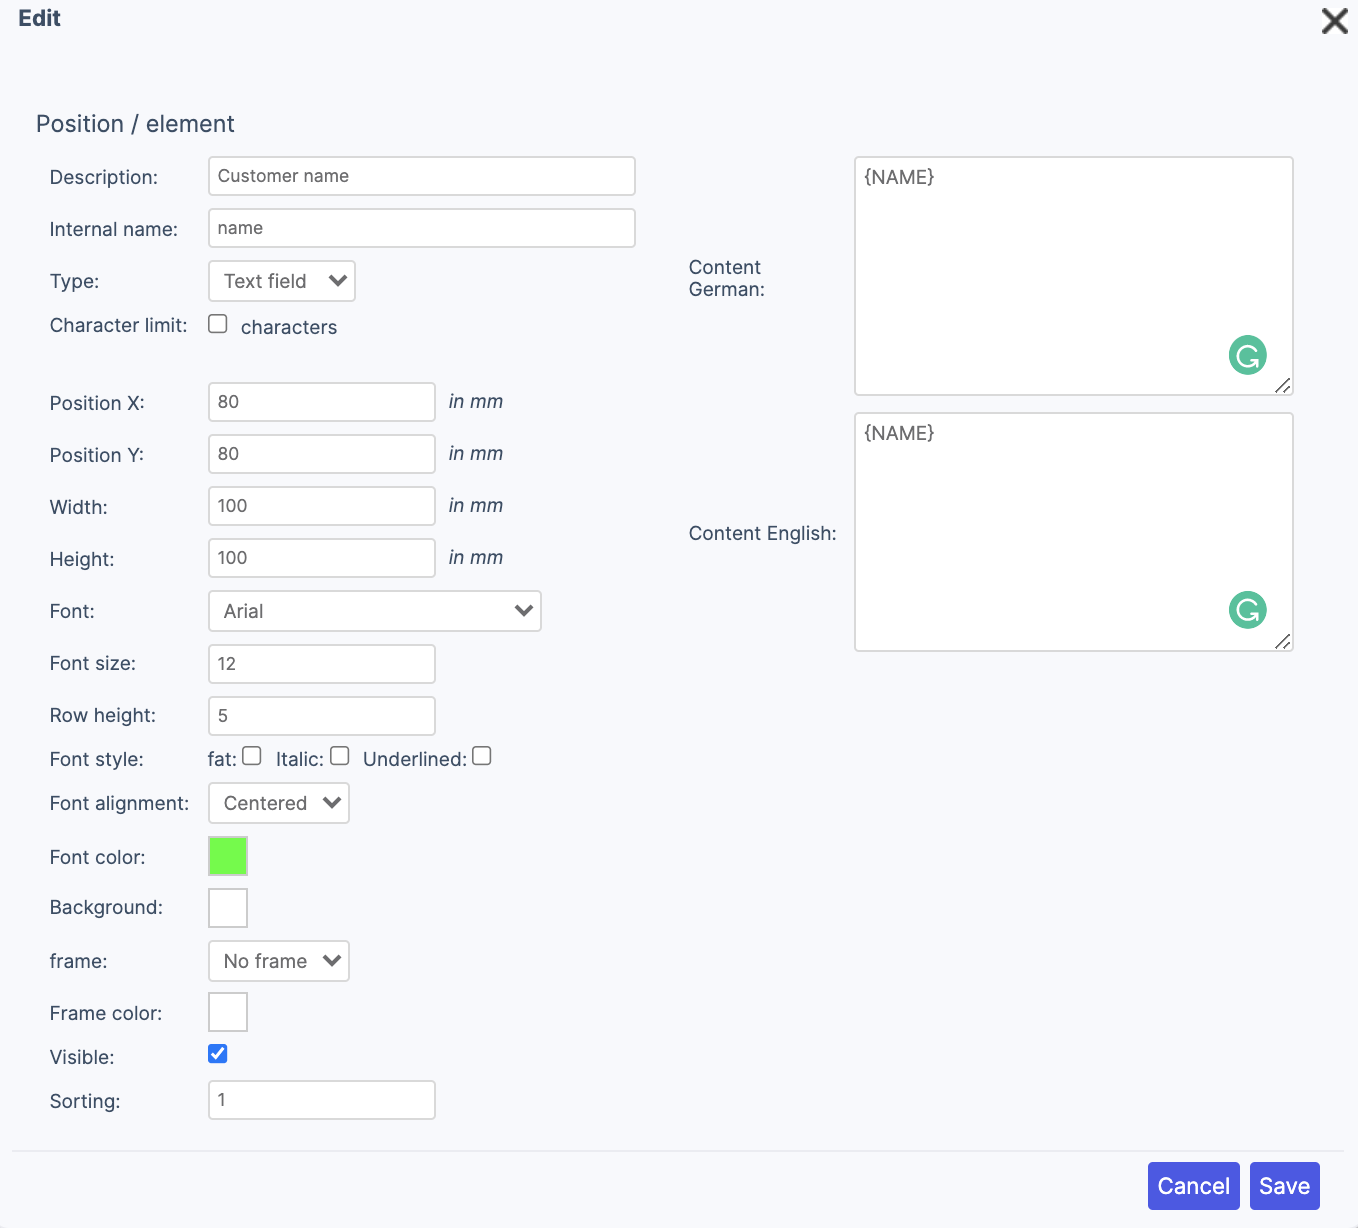This screenshot has width=1358, height=1228.
Task: Close the Edit dialog with X
Action: pyautogui.click(x=1334, y=21)
